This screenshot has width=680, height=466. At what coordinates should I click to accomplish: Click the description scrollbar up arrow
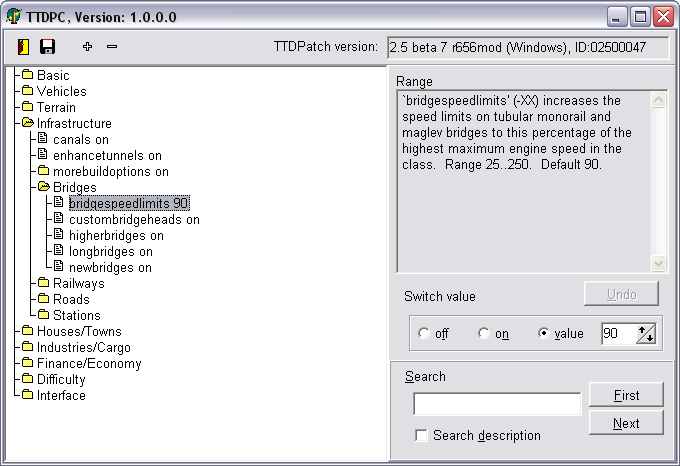click(658, 100)
